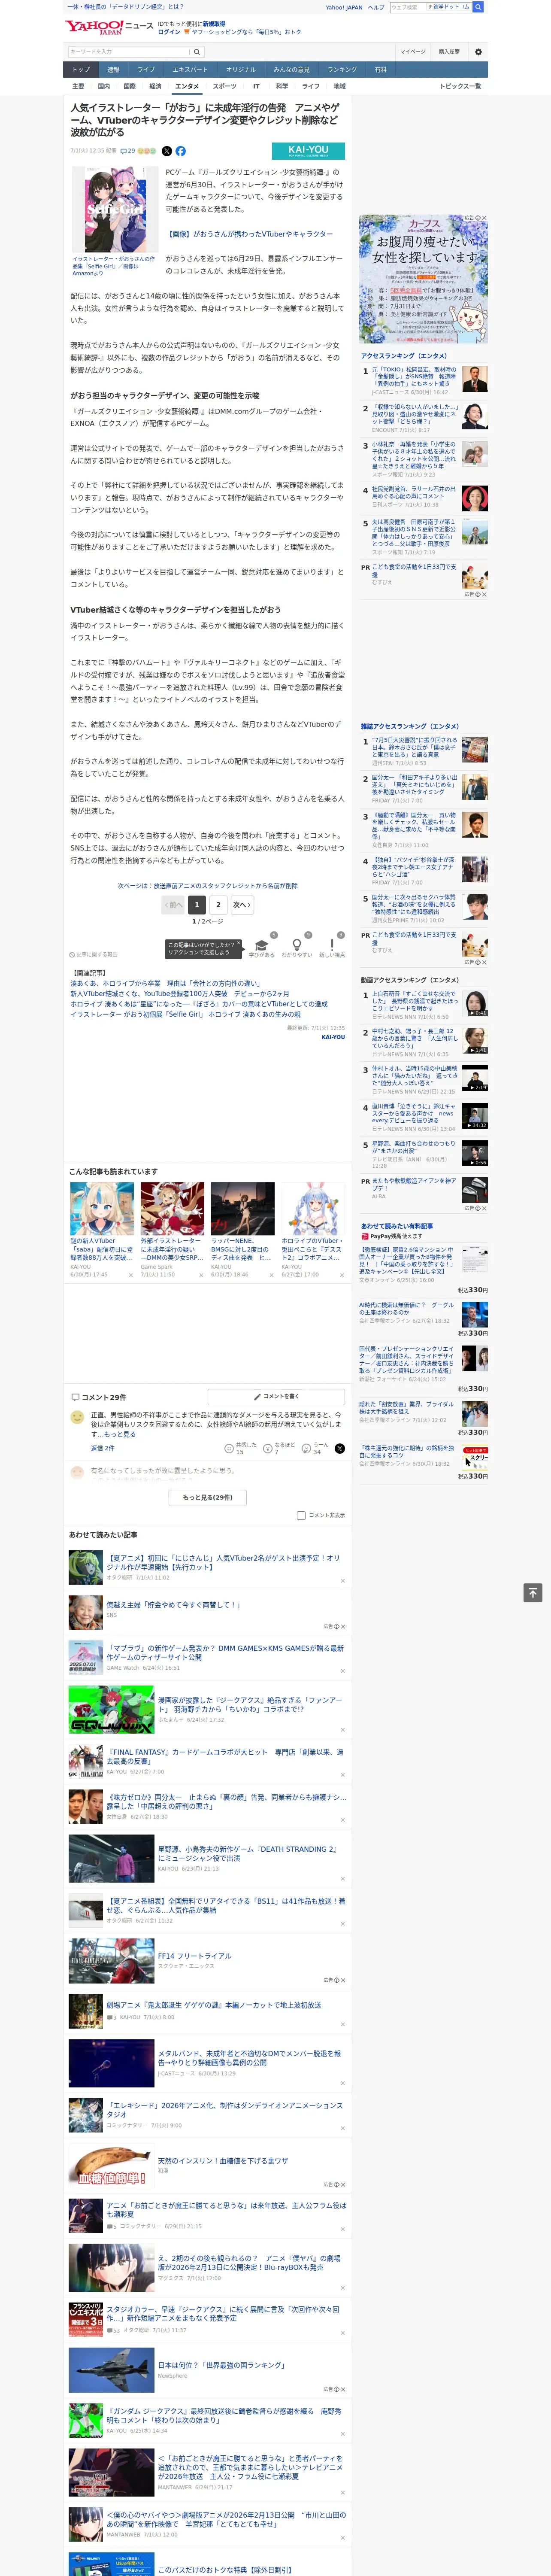Share article on X icon near headline
Screen dimensions: 551x2576
coord(167,151)
